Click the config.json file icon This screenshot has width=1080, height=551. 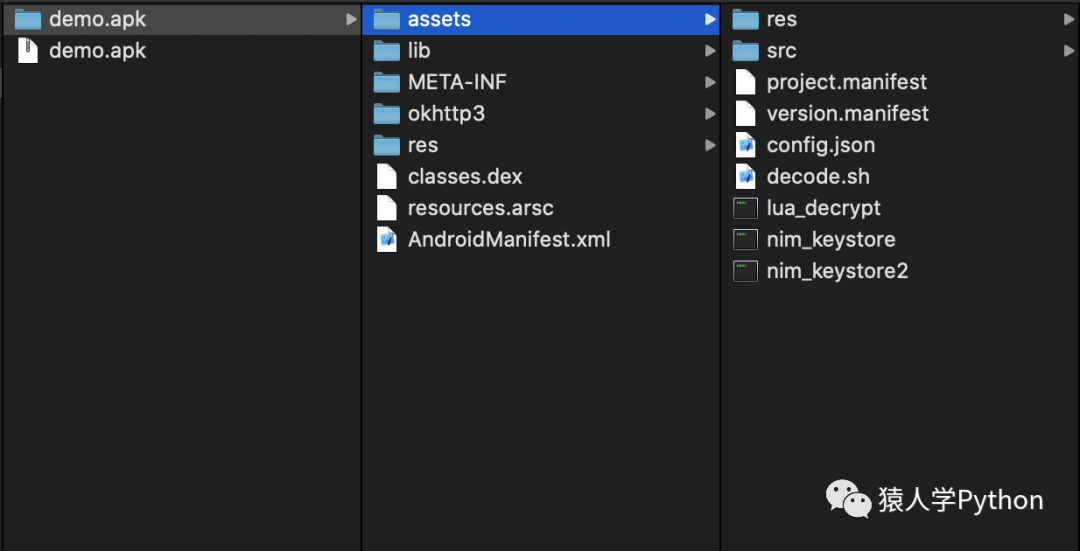(746, 145)
